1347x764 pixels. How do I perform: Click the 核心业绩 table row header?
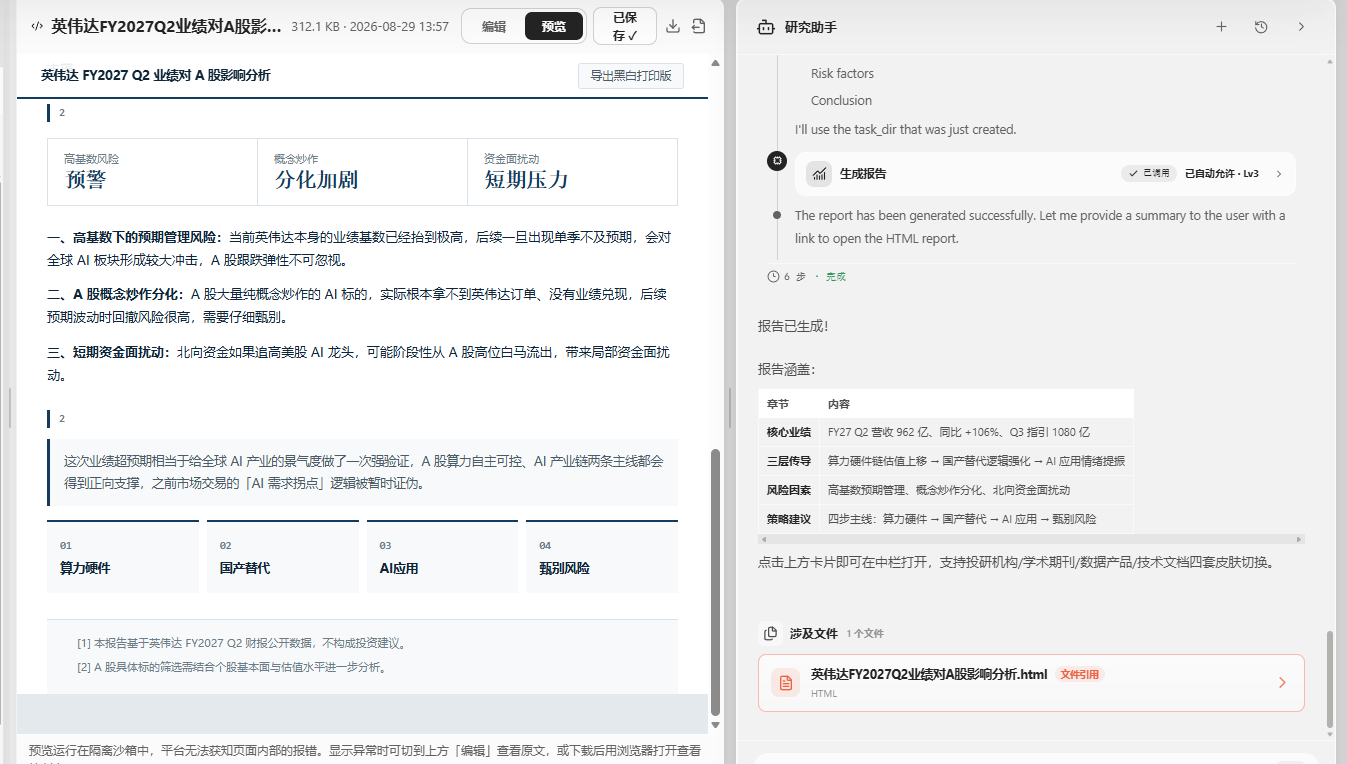click(789, 432)
